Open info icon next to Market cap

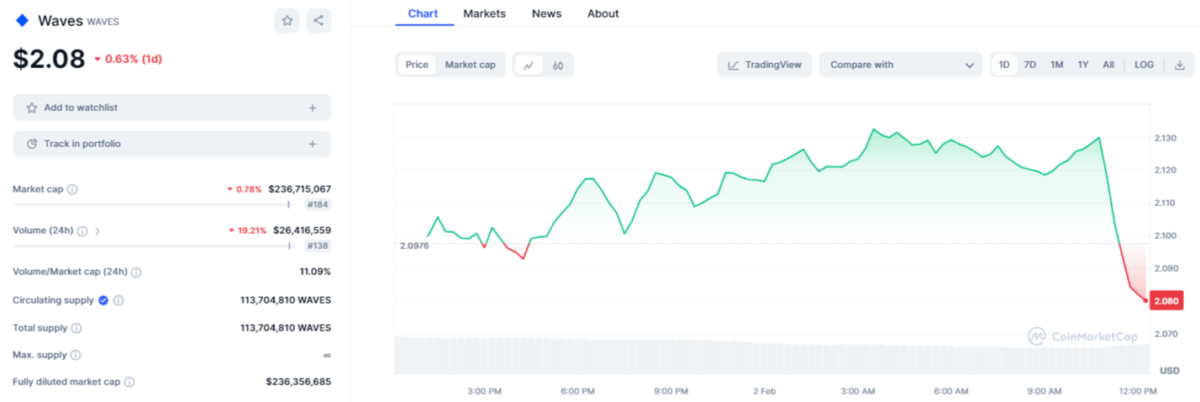[72, 189]
